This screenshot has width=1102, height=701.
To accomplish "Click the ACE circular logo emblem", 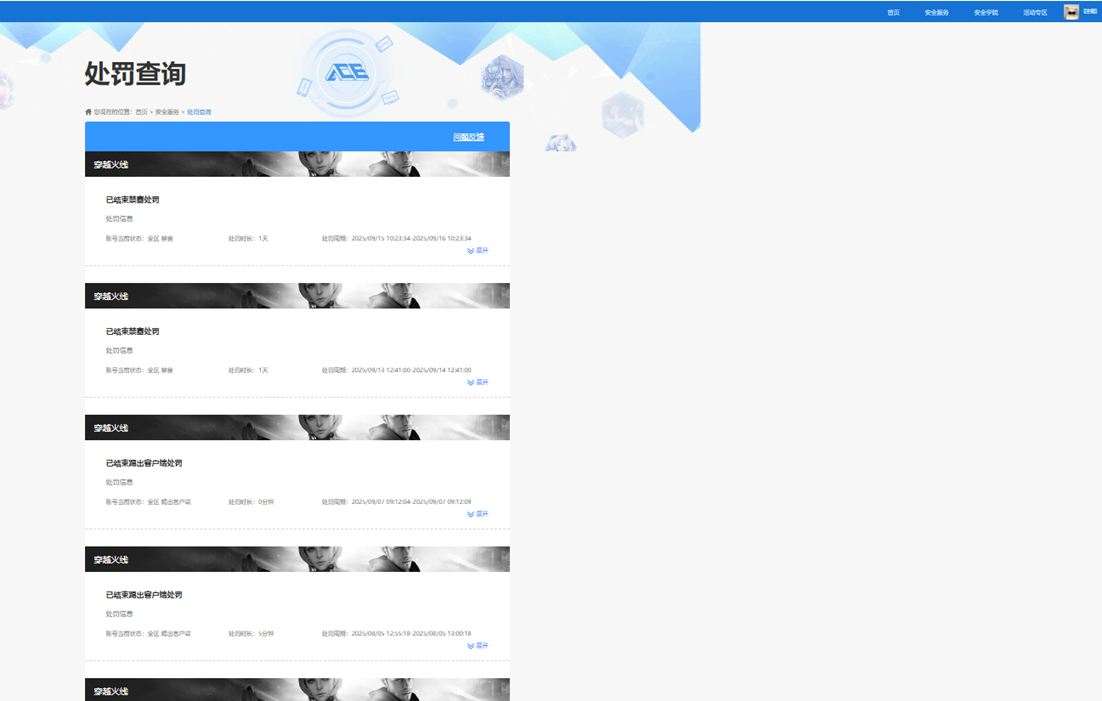I will 346,72.
